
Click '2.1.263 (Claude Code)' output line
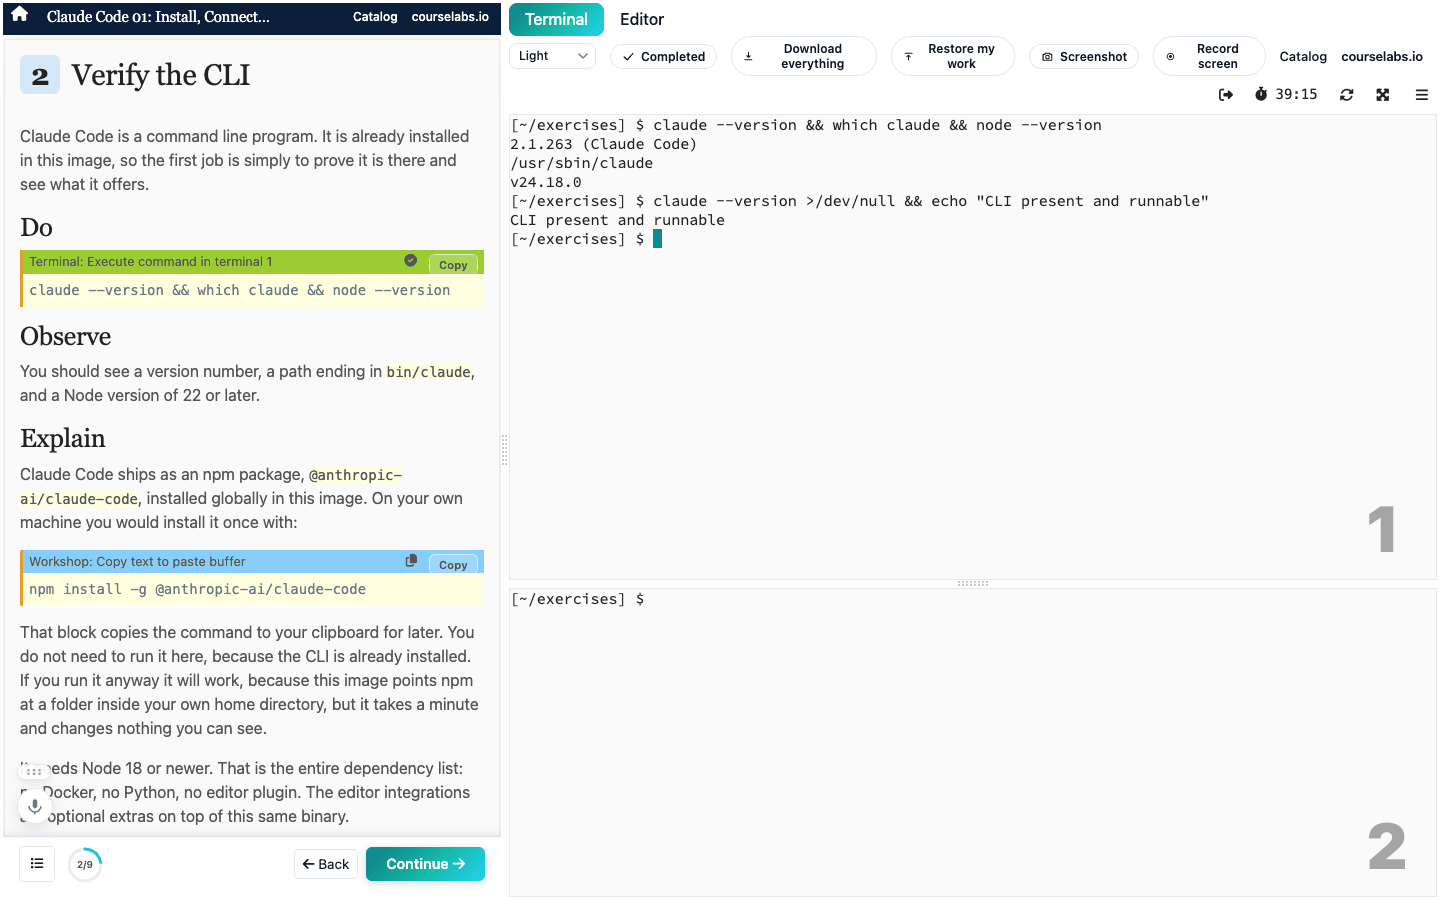pos(603,144)
